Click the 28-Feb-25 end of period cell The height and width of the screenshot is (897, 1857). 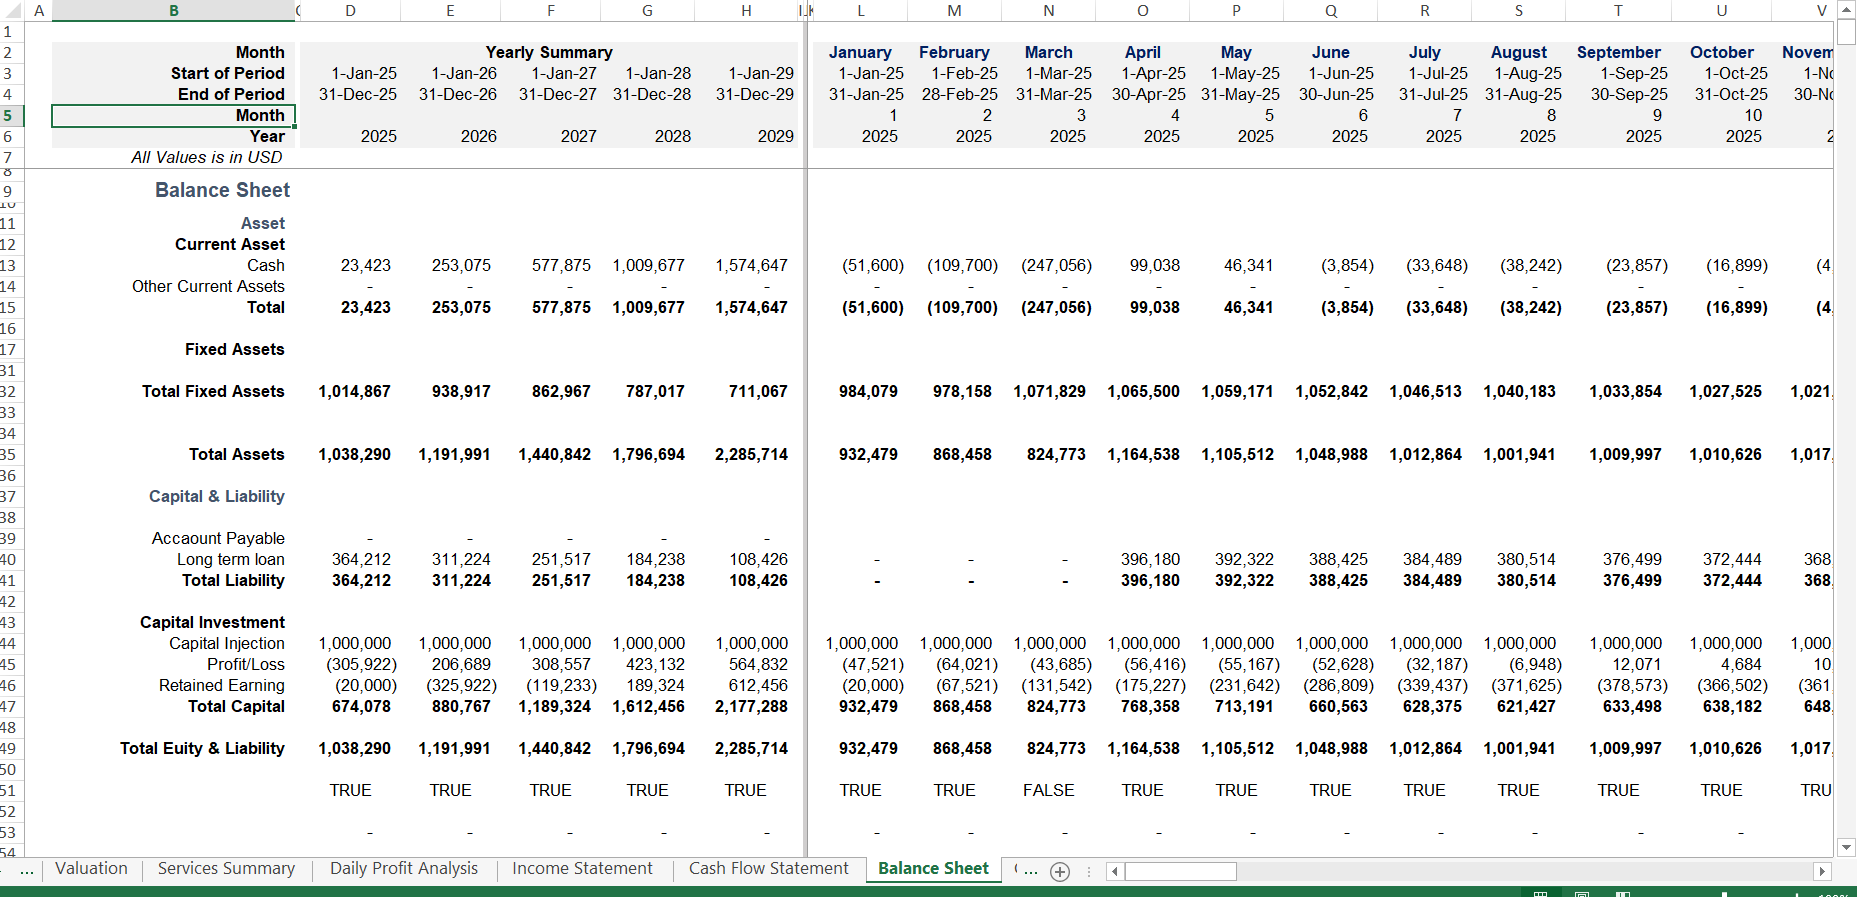coord(959,94)
